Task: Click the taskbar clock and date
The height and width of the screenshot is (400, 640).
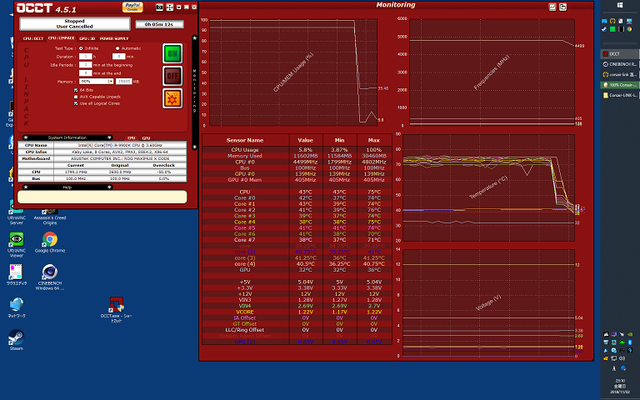Action: [620, 386]
